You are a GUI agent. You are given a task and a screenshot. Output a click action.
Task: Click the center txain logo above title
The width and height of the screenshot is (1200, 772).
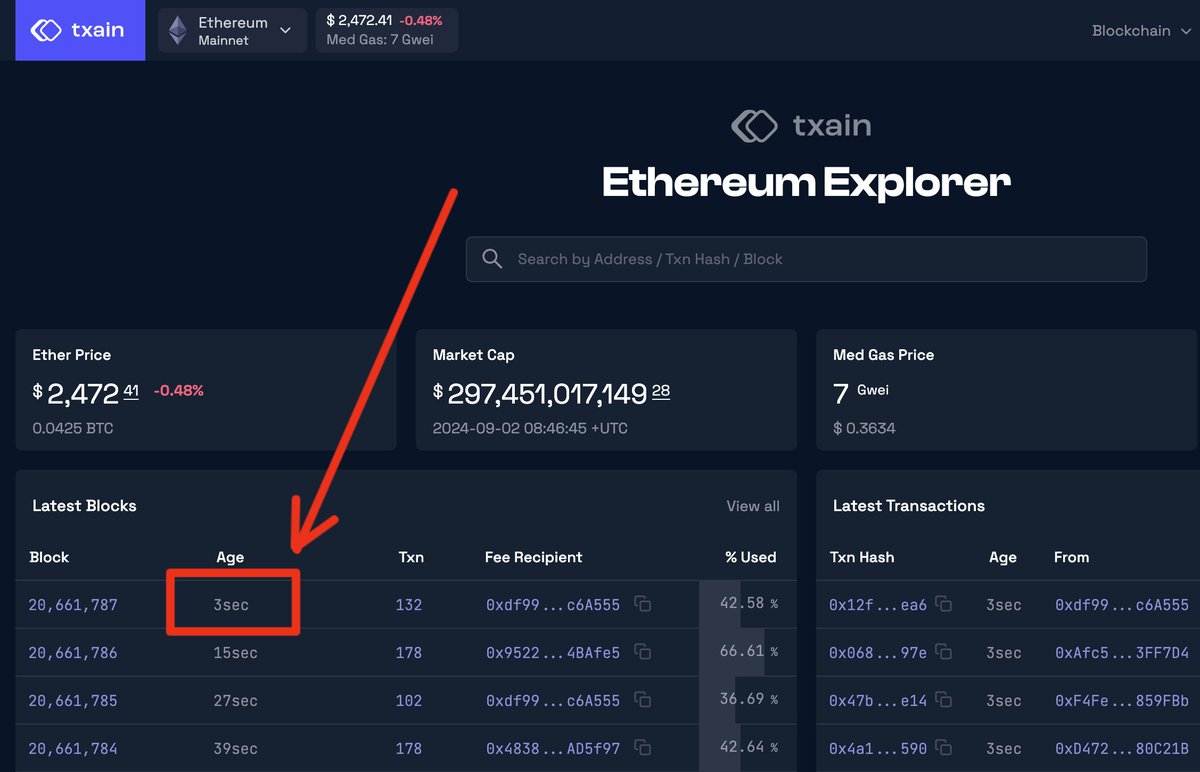[801, 125]
